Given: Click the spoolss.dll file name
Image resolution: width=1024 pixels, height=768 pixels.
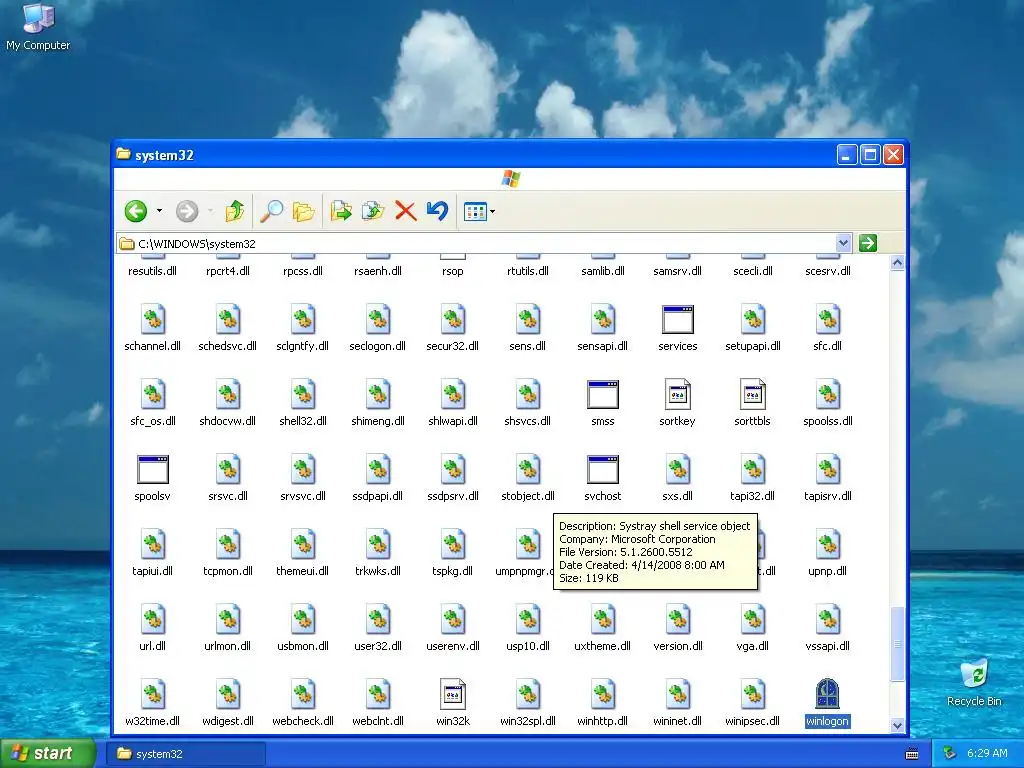Looking at the screenshot, I should [x=827, y=421].
